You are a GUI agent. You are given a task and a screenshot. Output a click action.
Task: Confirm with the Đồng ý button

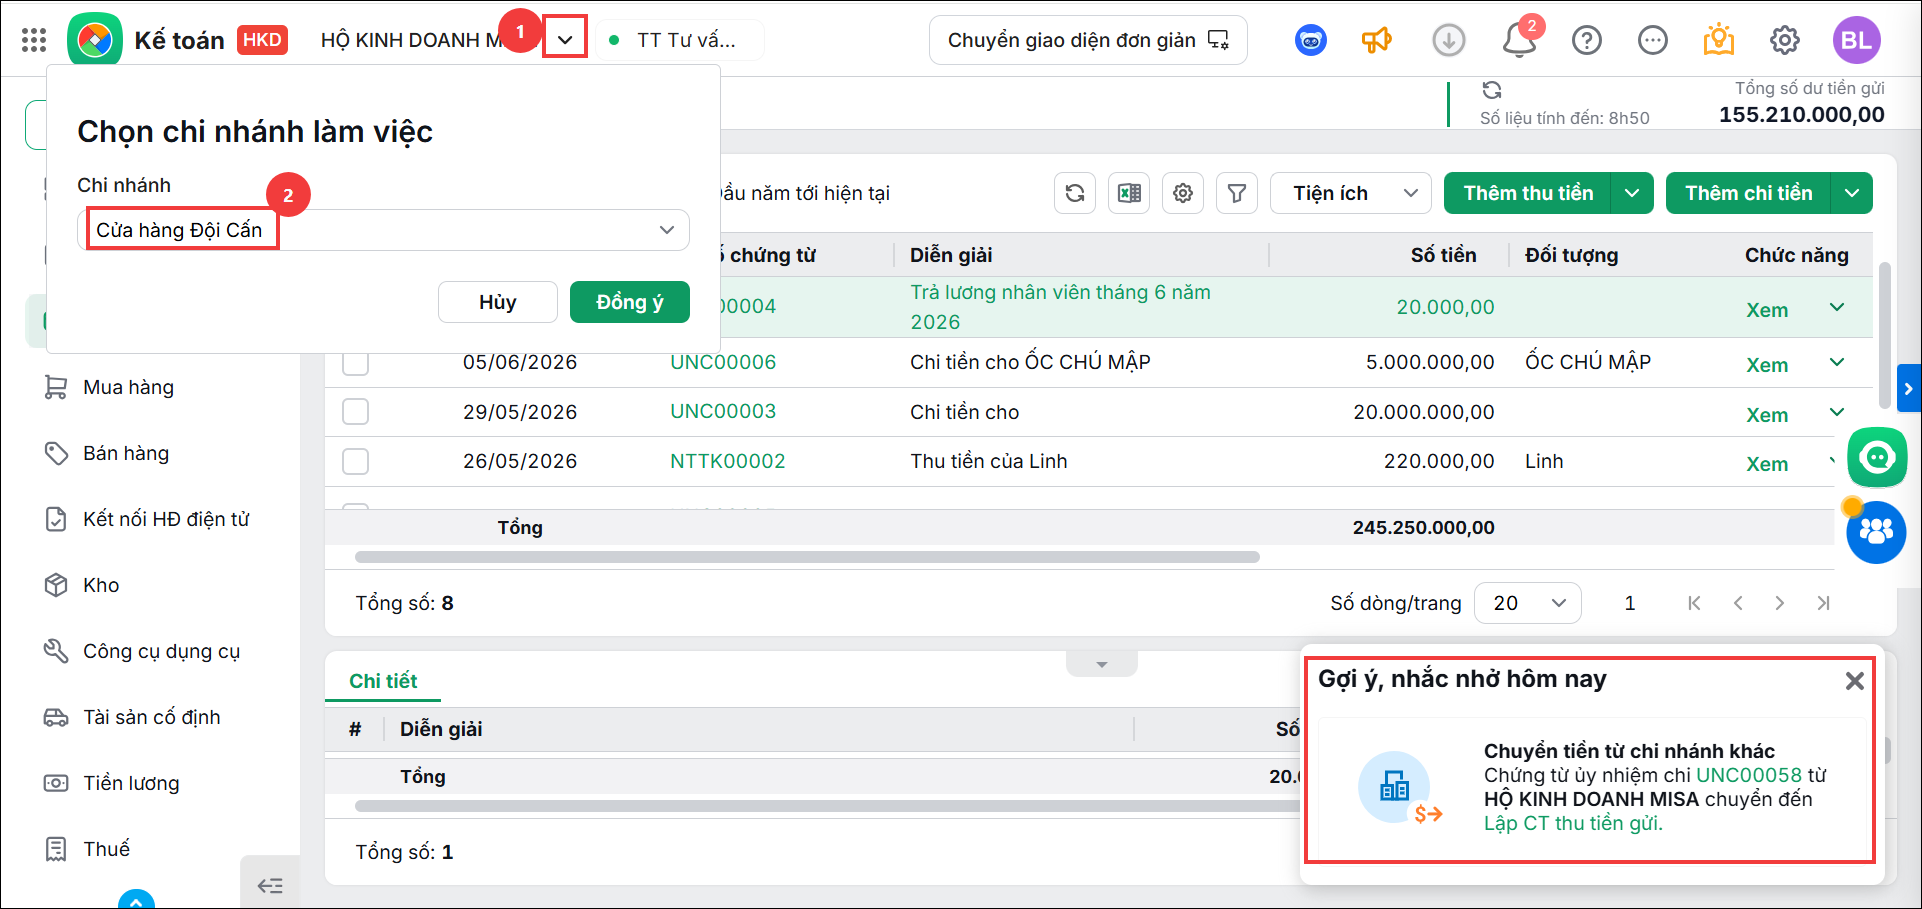pyautogui.click(x=630, y=302)
